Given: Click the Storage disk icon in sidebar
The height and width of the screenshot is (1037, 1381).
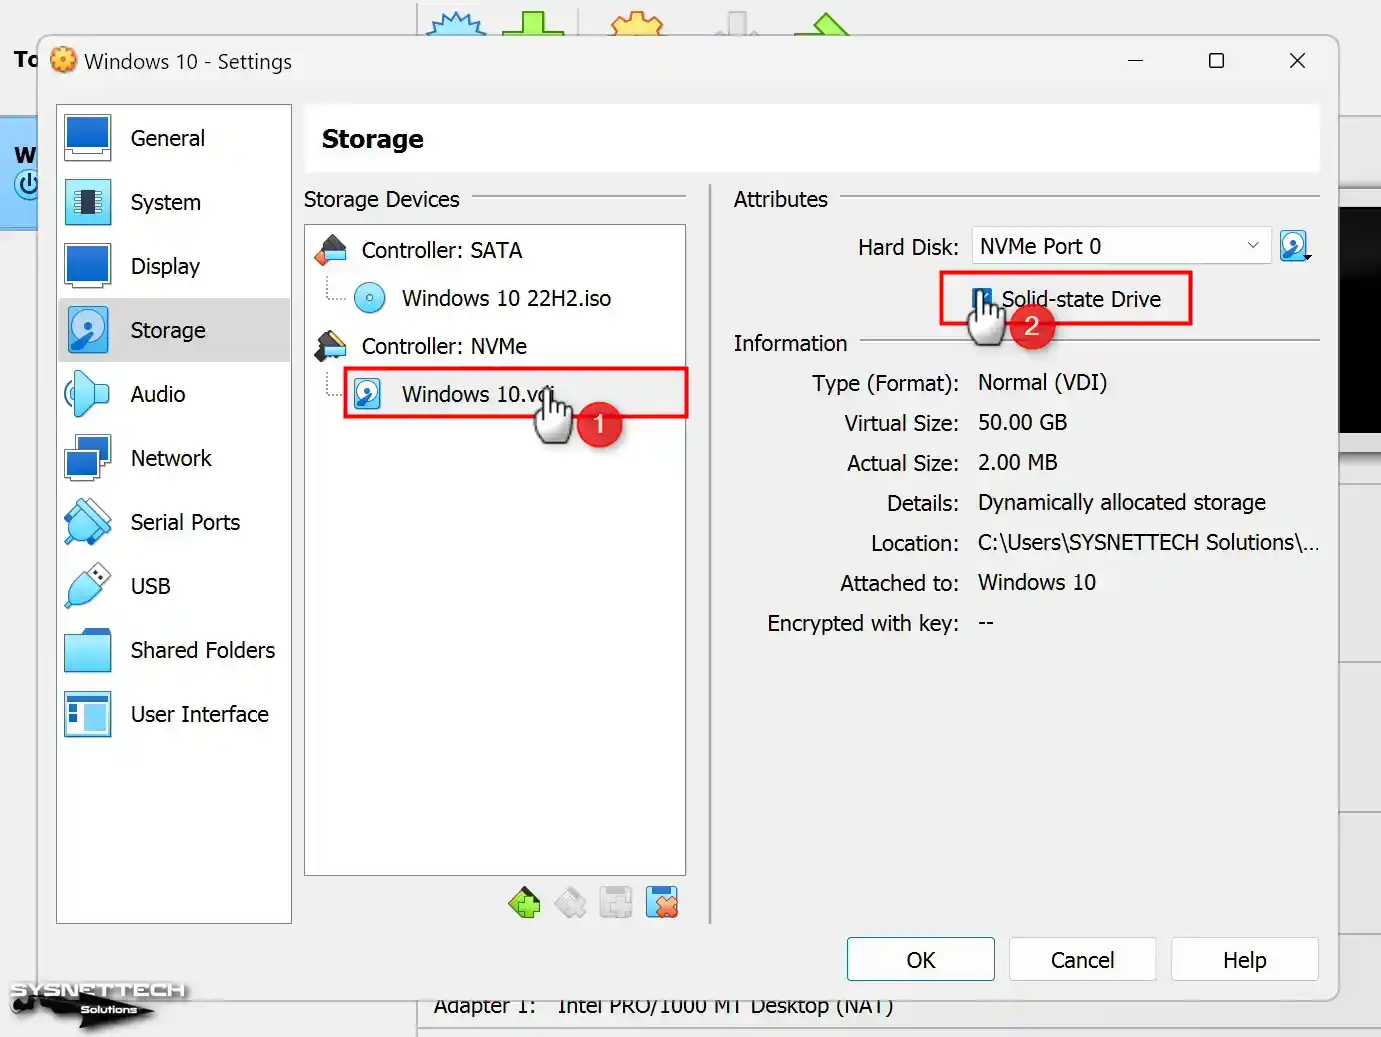Looking at the screenshot, I should [x=88, y=330].
